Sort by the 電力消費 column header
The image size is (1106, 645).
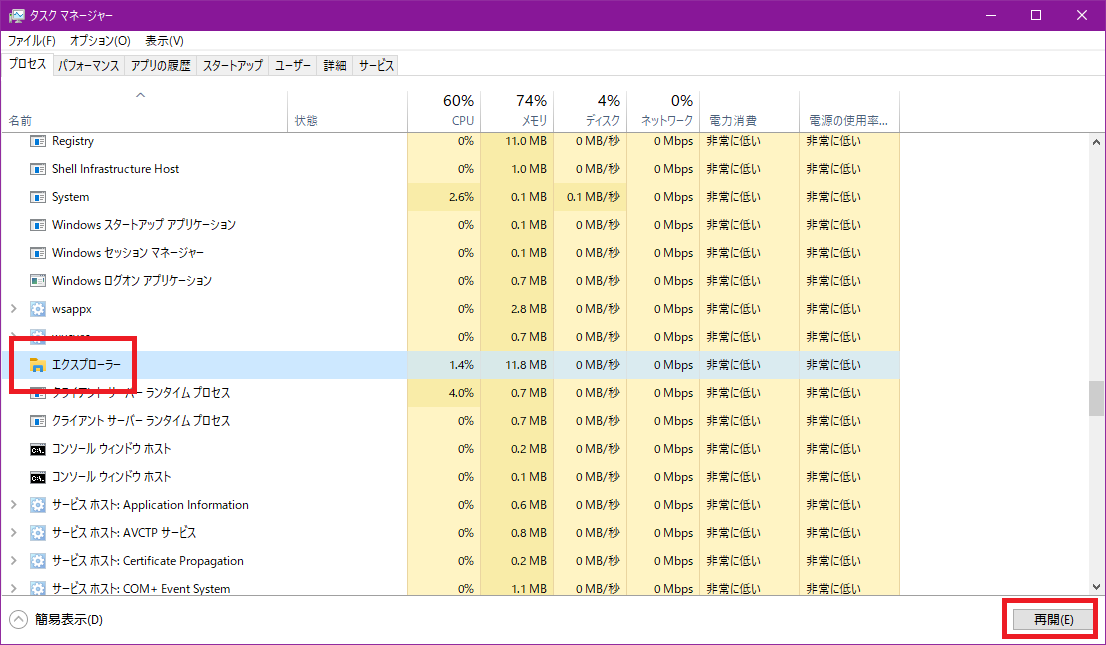click(749, 111)
